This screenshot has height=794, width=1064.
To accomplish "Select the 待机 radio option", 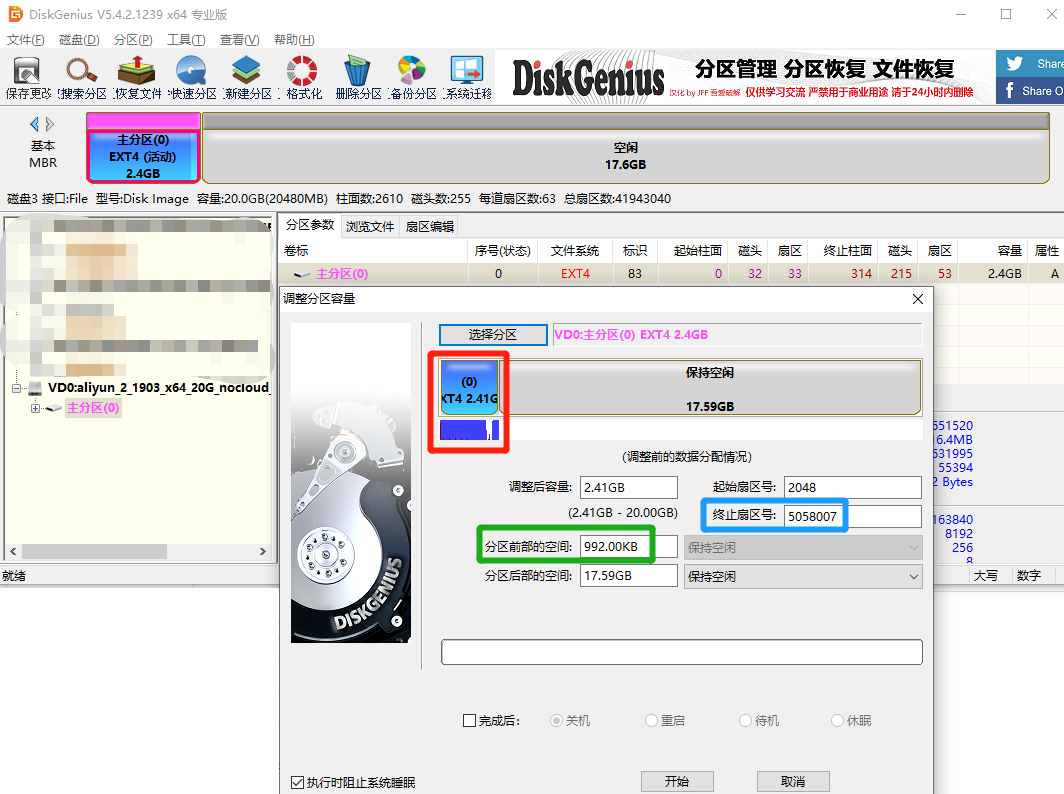I will pyautogui.click(x=746, y=721).
